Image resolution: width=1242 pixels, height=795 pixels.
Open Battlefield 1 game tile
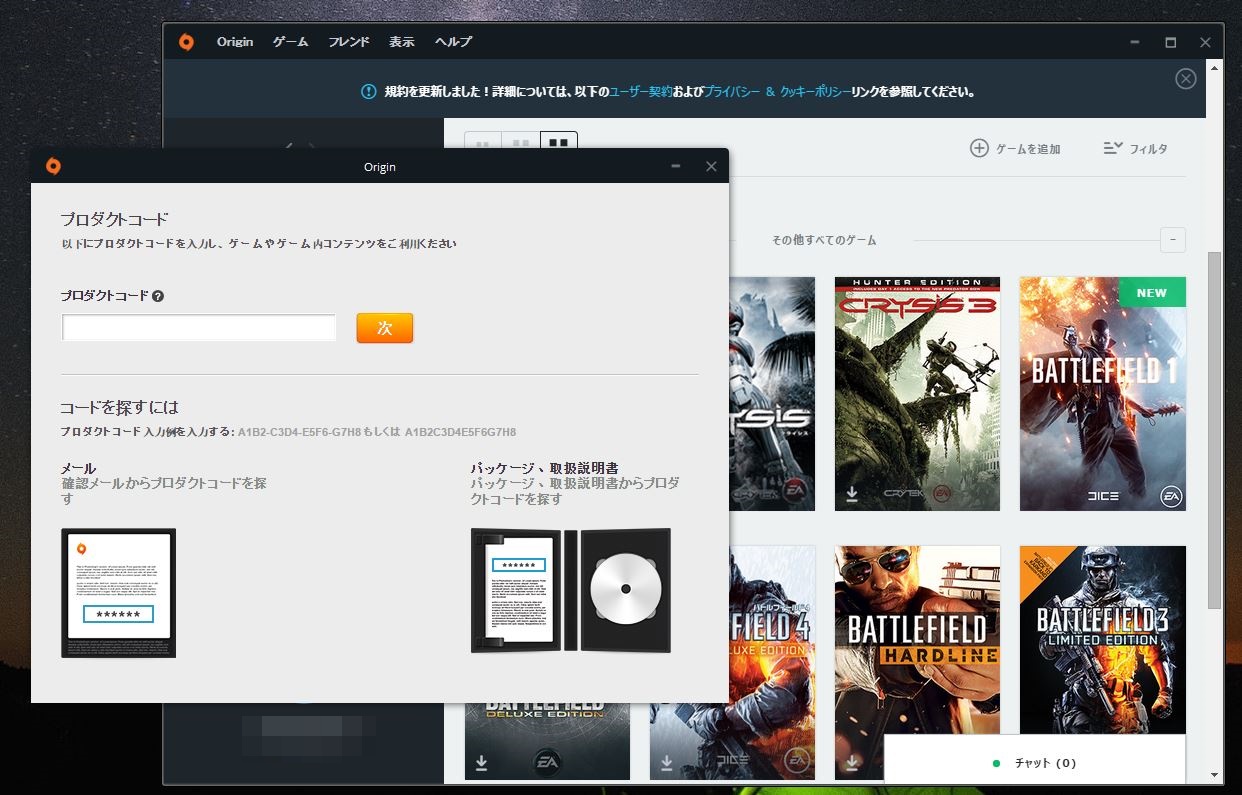pos(1103,394)
